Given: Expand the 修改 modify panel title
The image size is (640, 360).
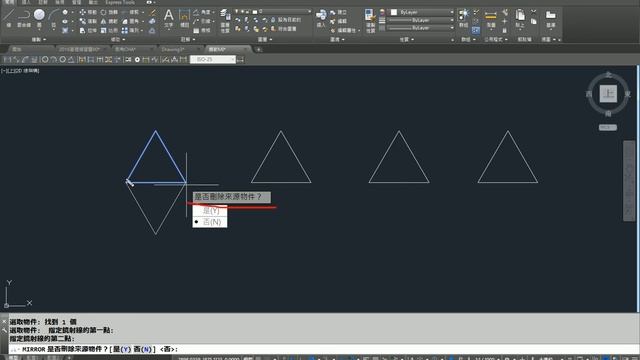Looking at the screenshot, I should [118, 40].
